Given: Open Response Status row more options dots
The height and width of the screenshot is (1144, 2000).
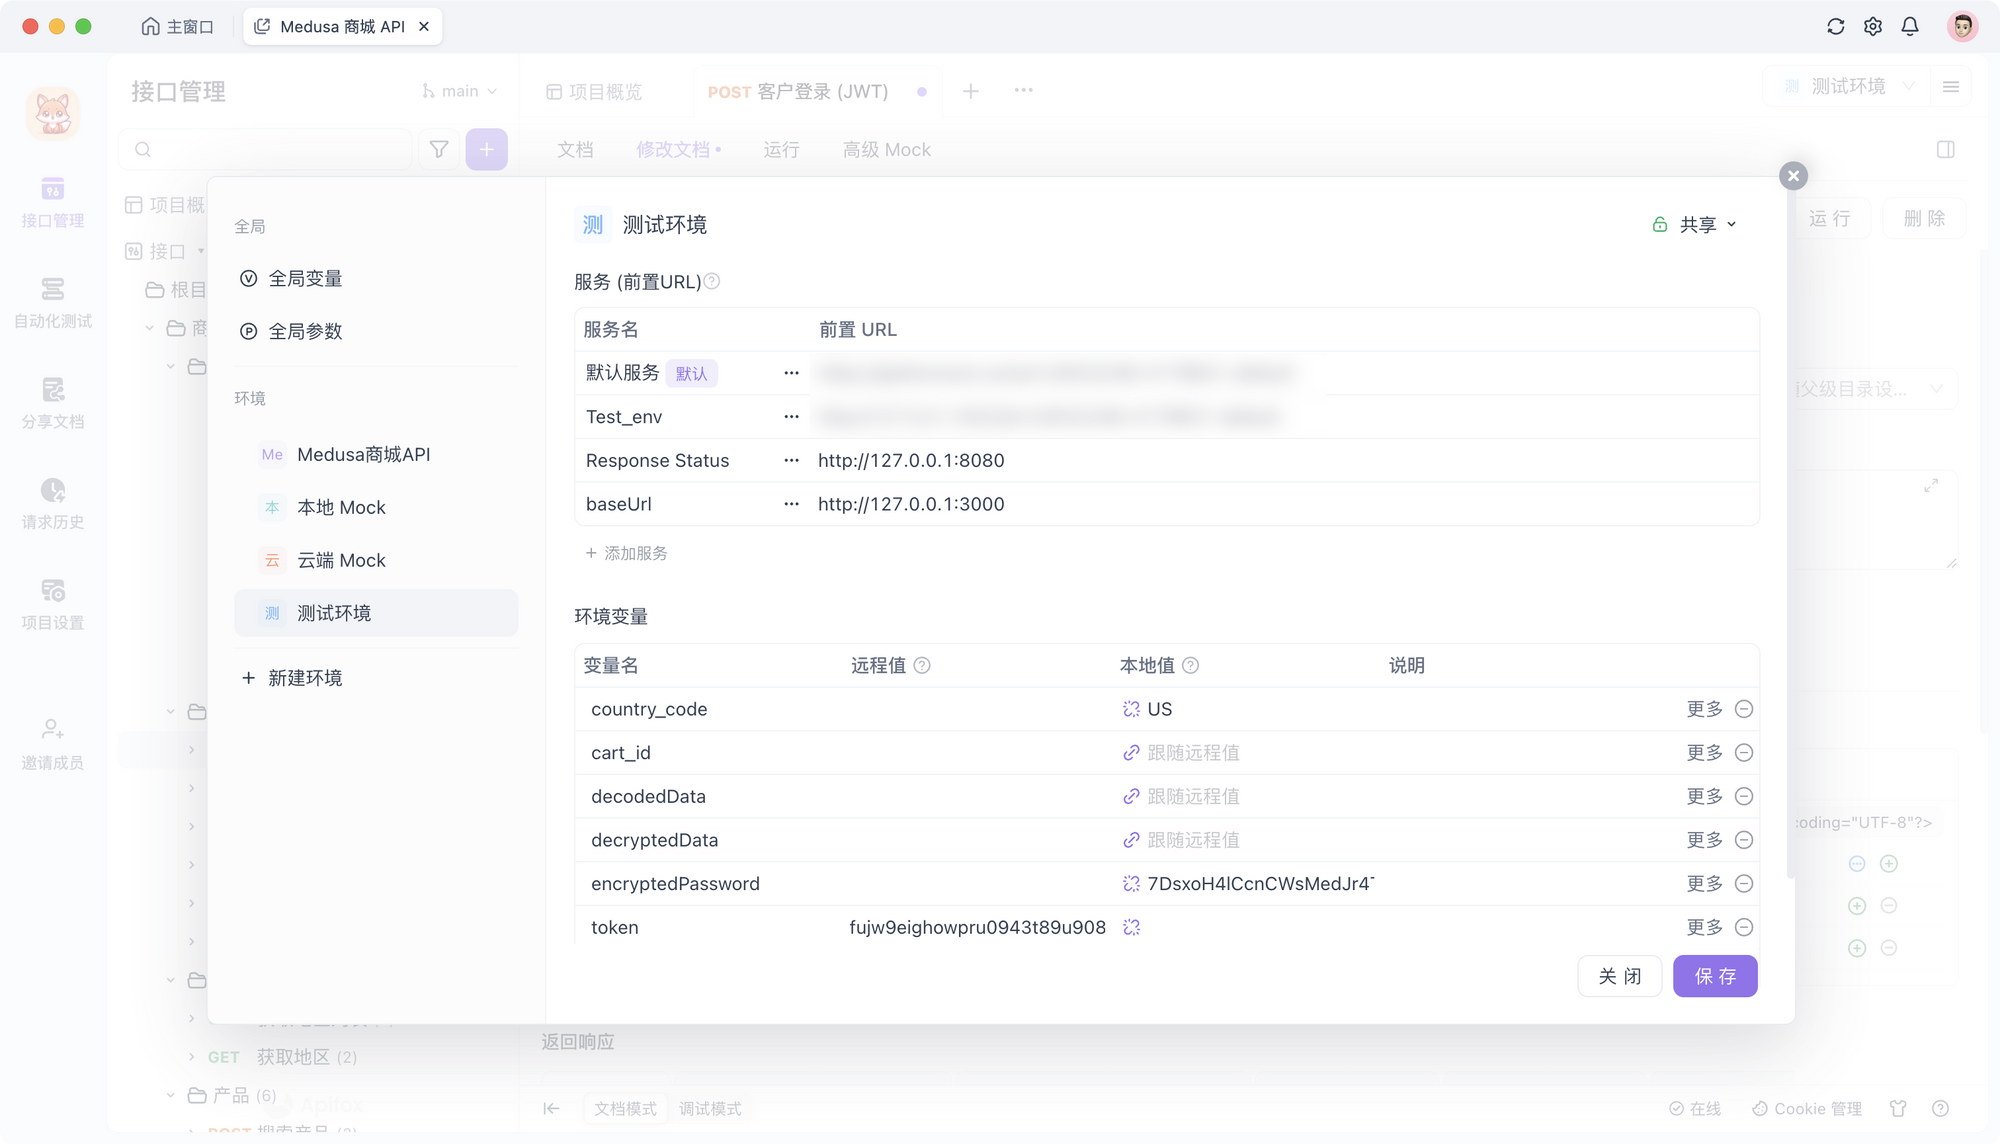Looking at the screenshot, I should point(791,461).
